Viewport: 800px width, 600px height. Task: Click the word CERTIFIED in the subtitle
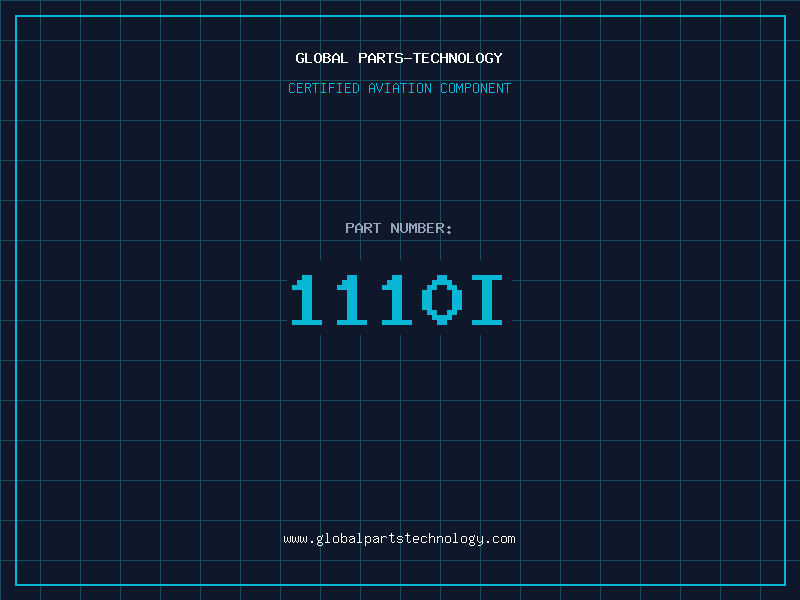coord(324,88)
